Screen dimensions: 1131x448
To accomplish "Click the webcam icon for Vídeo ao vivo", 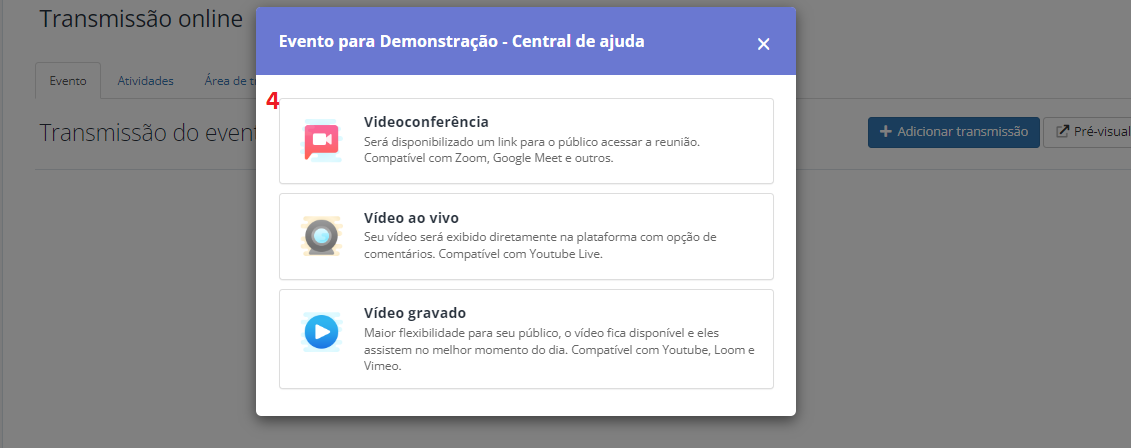I will 322,237.
